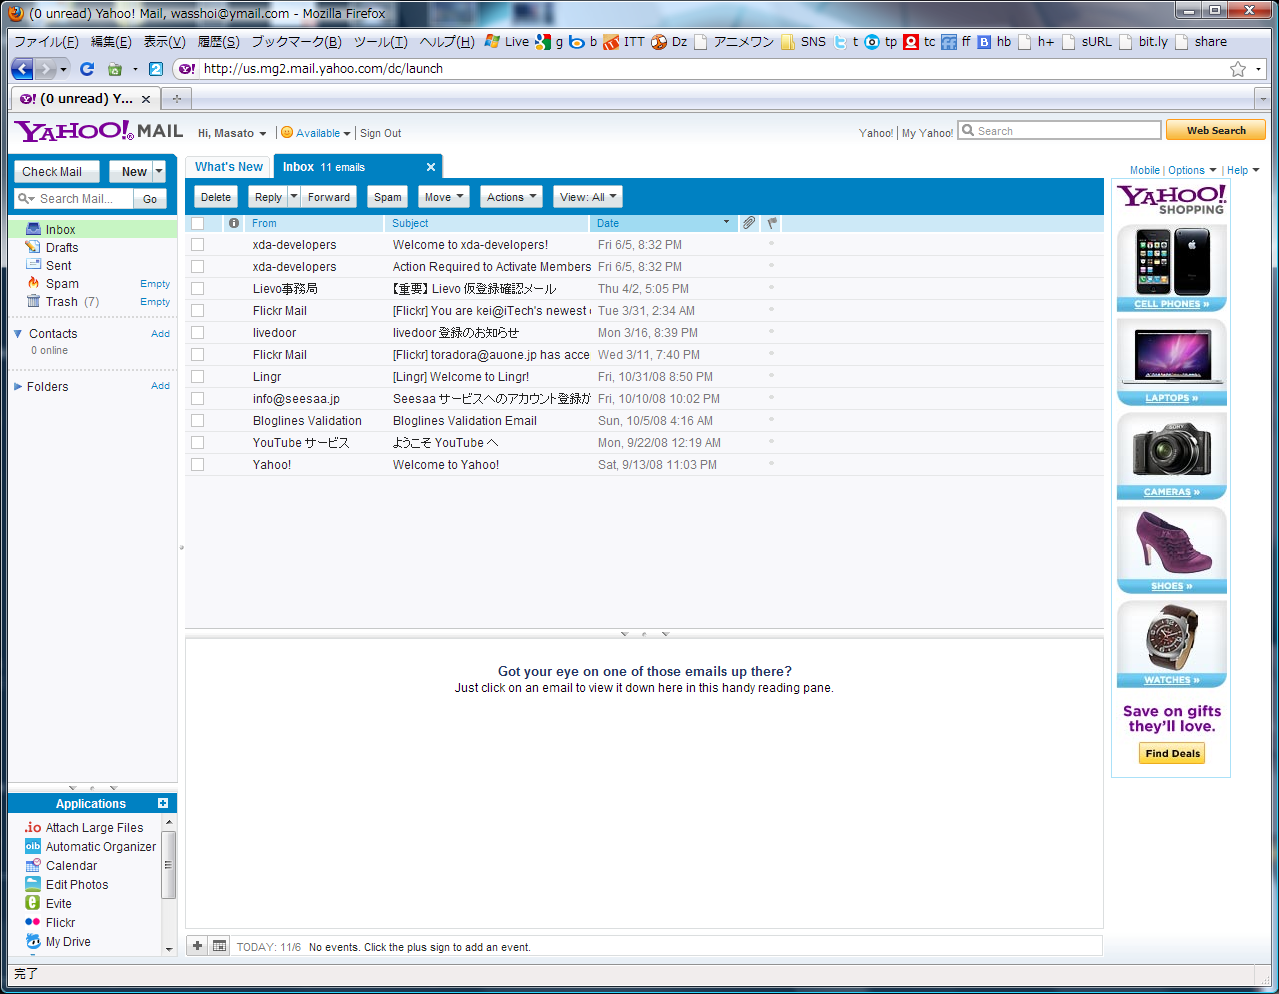Check the Welcome to xda-developers email
1279x994 pixels.
(x=198, y=245)
